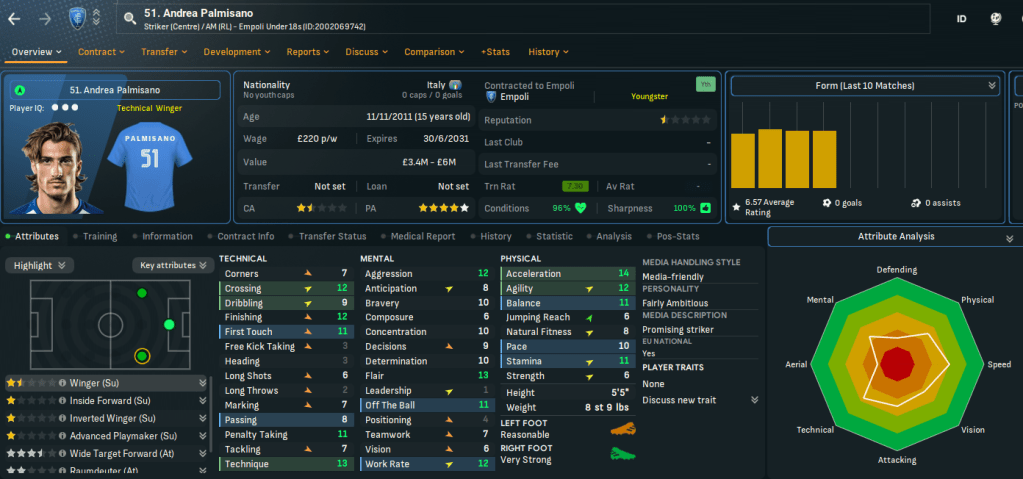Select the right-side attacking midfield position dot
This screenshot has height=479, width=1023.
coord(169,324)
